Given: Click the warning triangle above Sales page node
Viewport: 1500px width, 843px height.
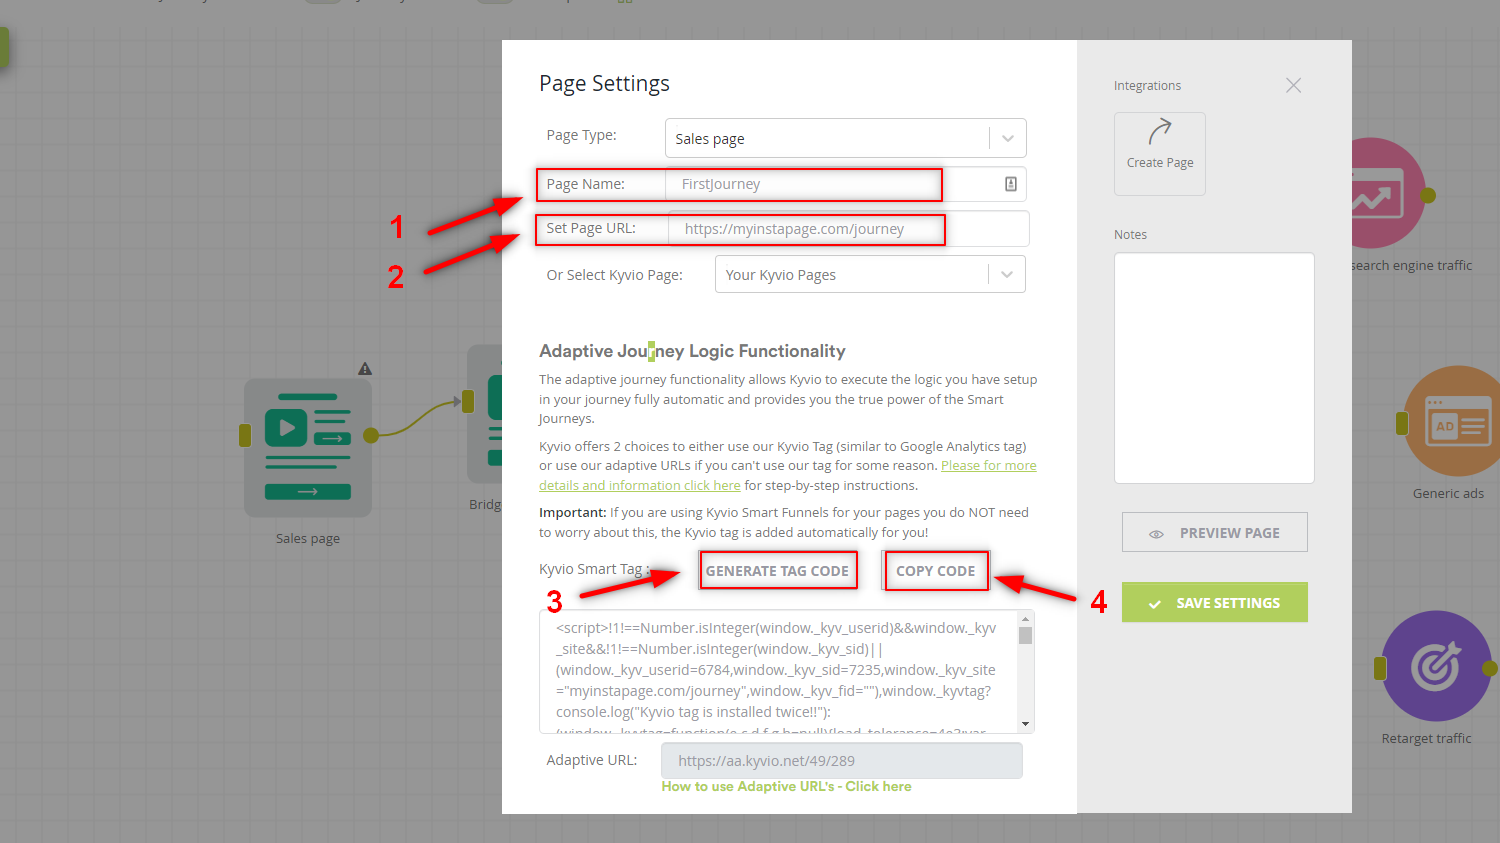Looking at the screenshot, I should click(x=365, y=368).
